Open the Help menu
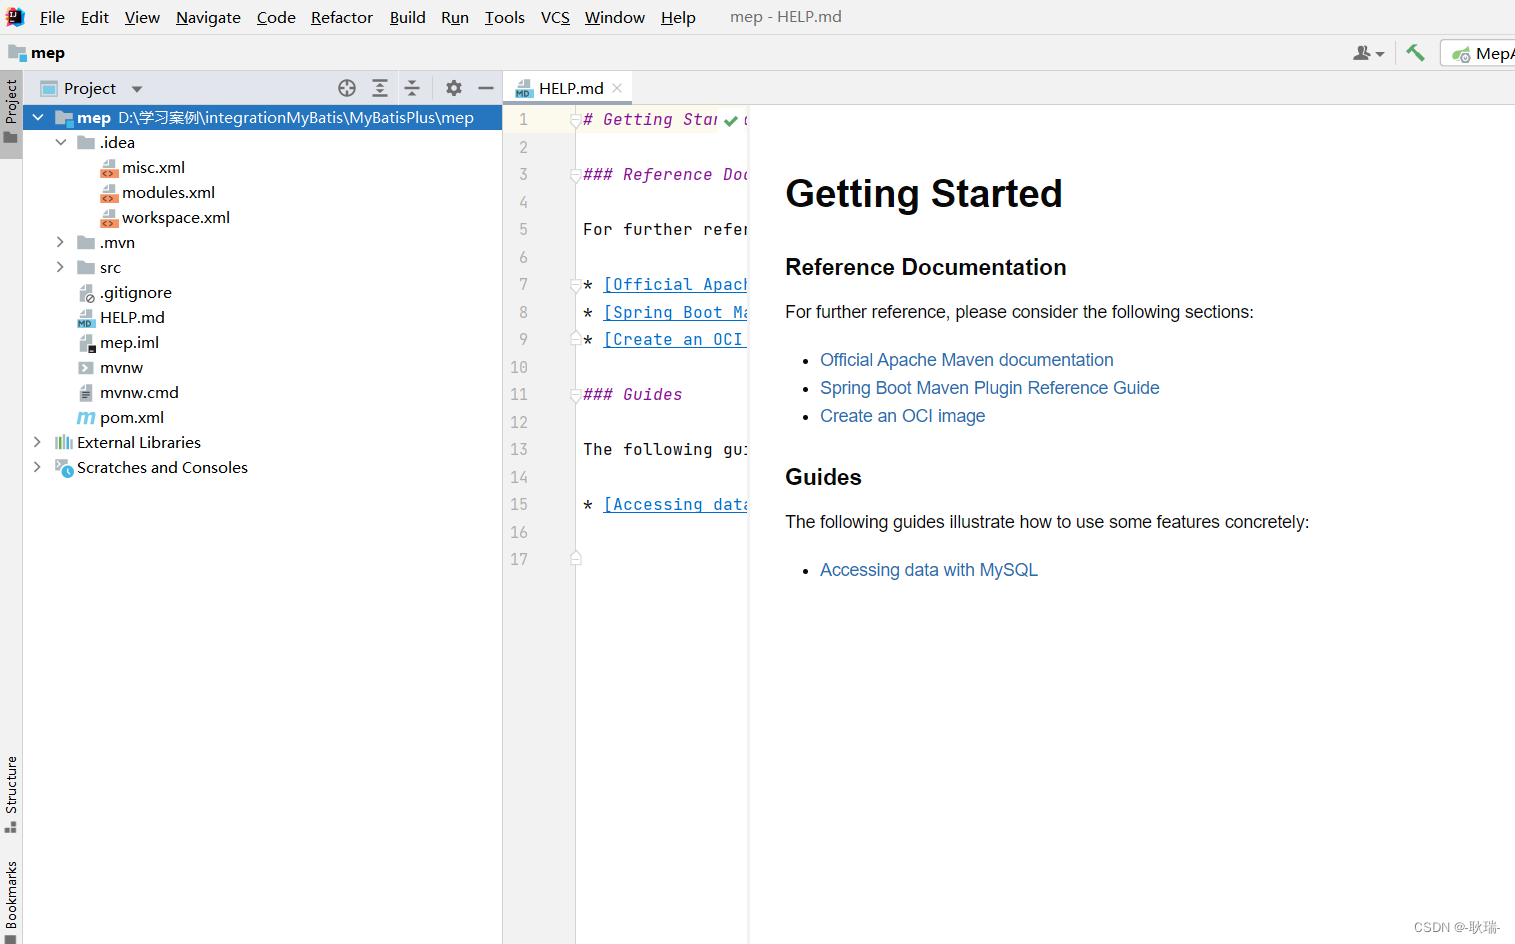The height and width of the screenshot is (944, 1515). coord(678,17)
